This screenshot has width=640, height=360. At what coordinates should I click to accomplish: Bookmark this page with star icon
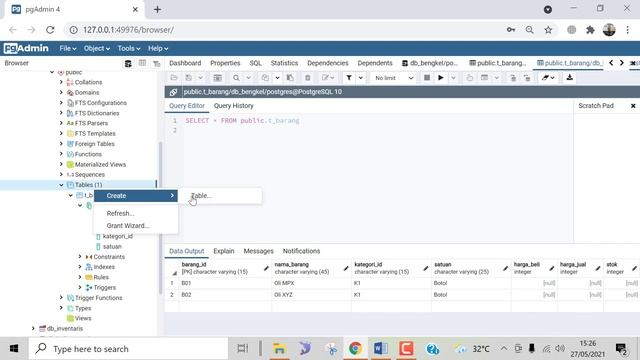pyautogui.click(x=548, y=30)
